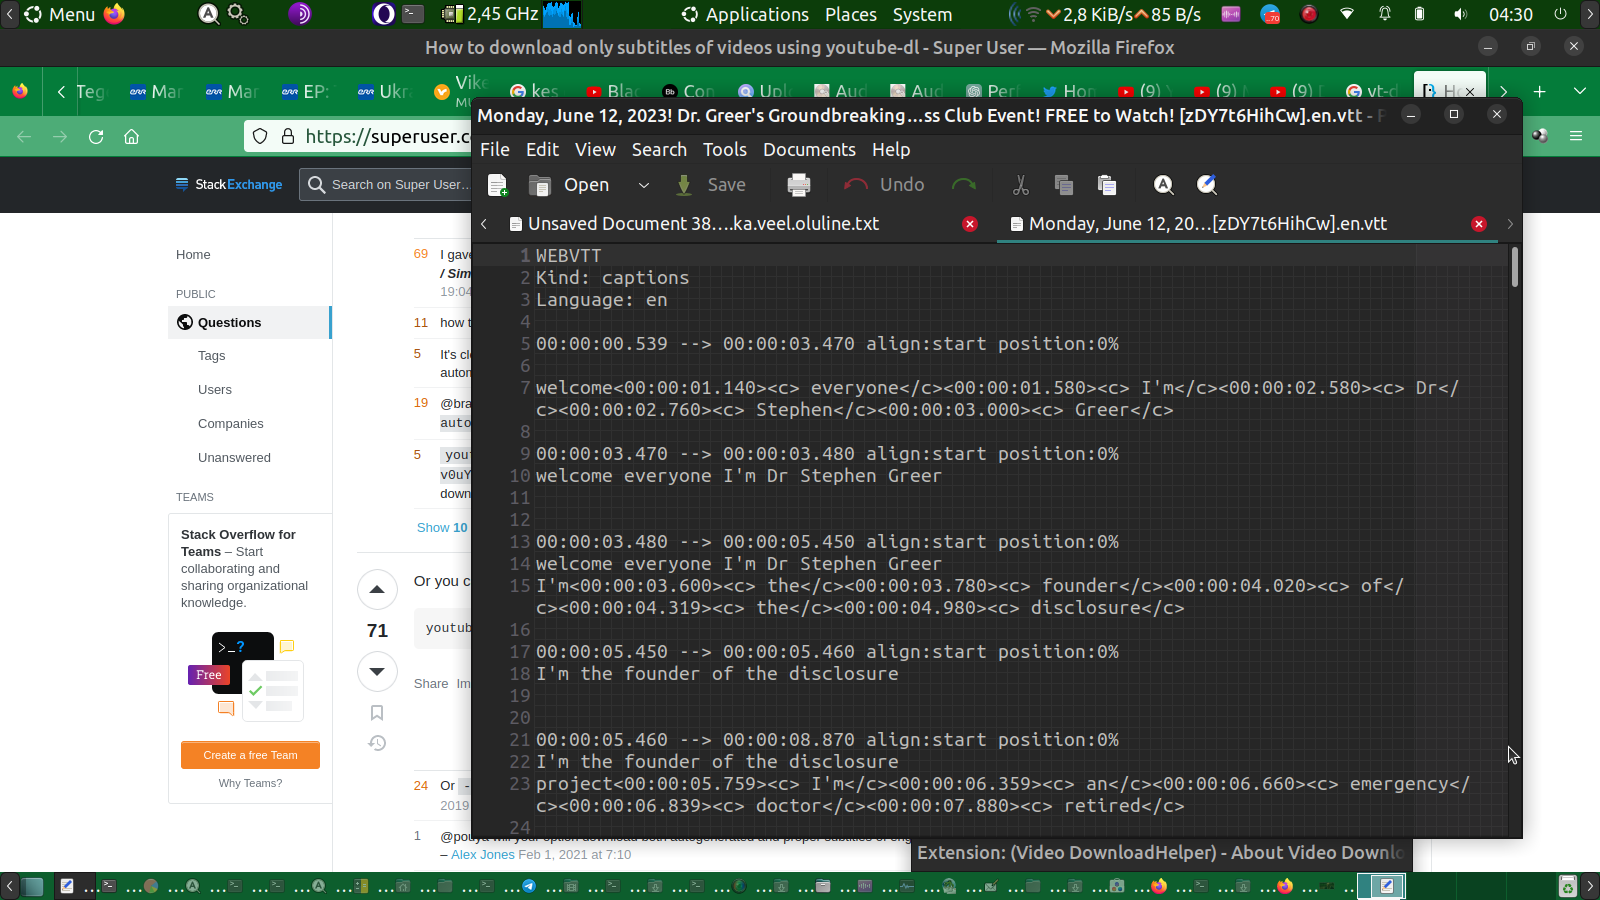This screenshot has width=1600, height=900.
Task: Click the editor's vertical scrollbar
Action: point(1515,268)
